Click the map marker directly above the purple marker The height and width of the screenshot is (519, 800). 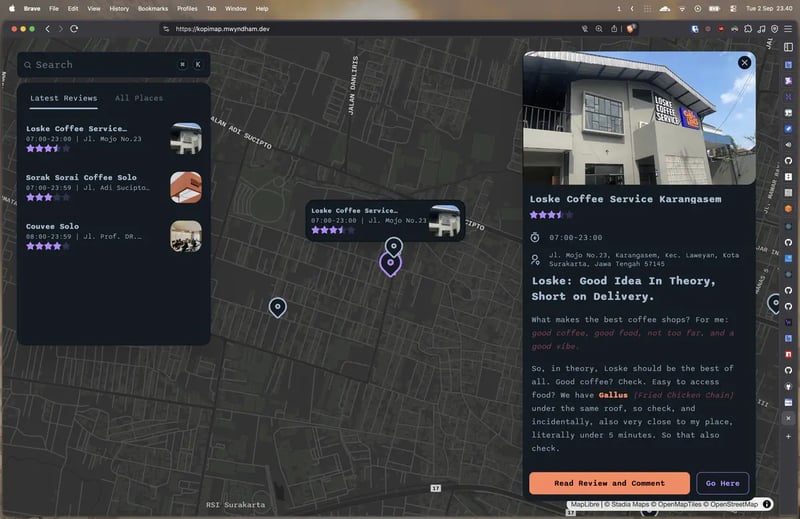(393, 247)
